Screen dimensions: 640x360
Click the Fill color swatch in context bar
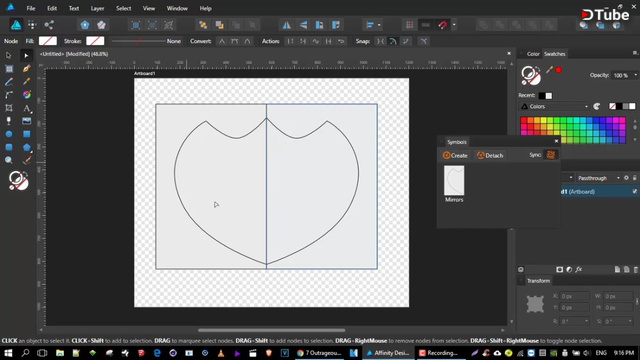pyautogui.click(x=48, y=41)
